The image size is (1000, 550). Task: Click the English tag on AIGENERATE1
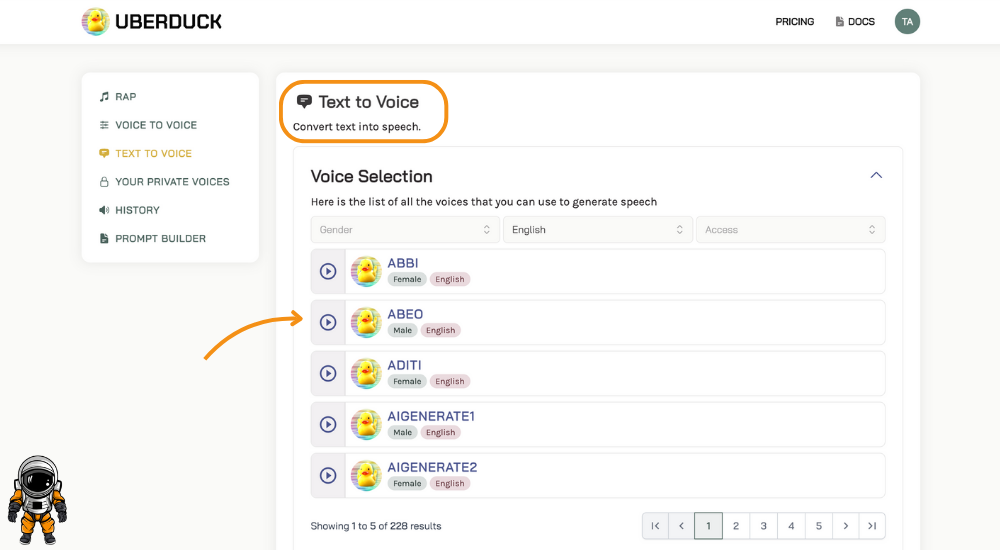click(441, 433)
